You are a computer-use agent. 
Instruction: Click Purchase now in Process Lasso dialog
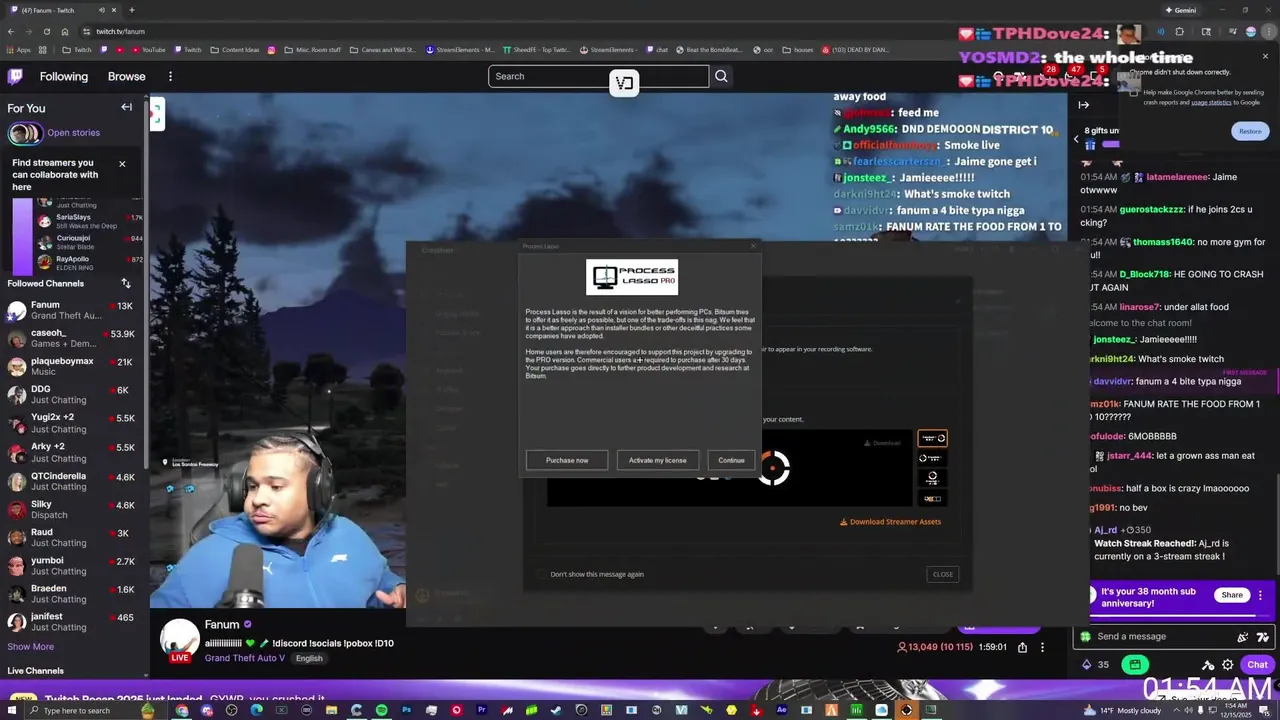coord(567,460)
